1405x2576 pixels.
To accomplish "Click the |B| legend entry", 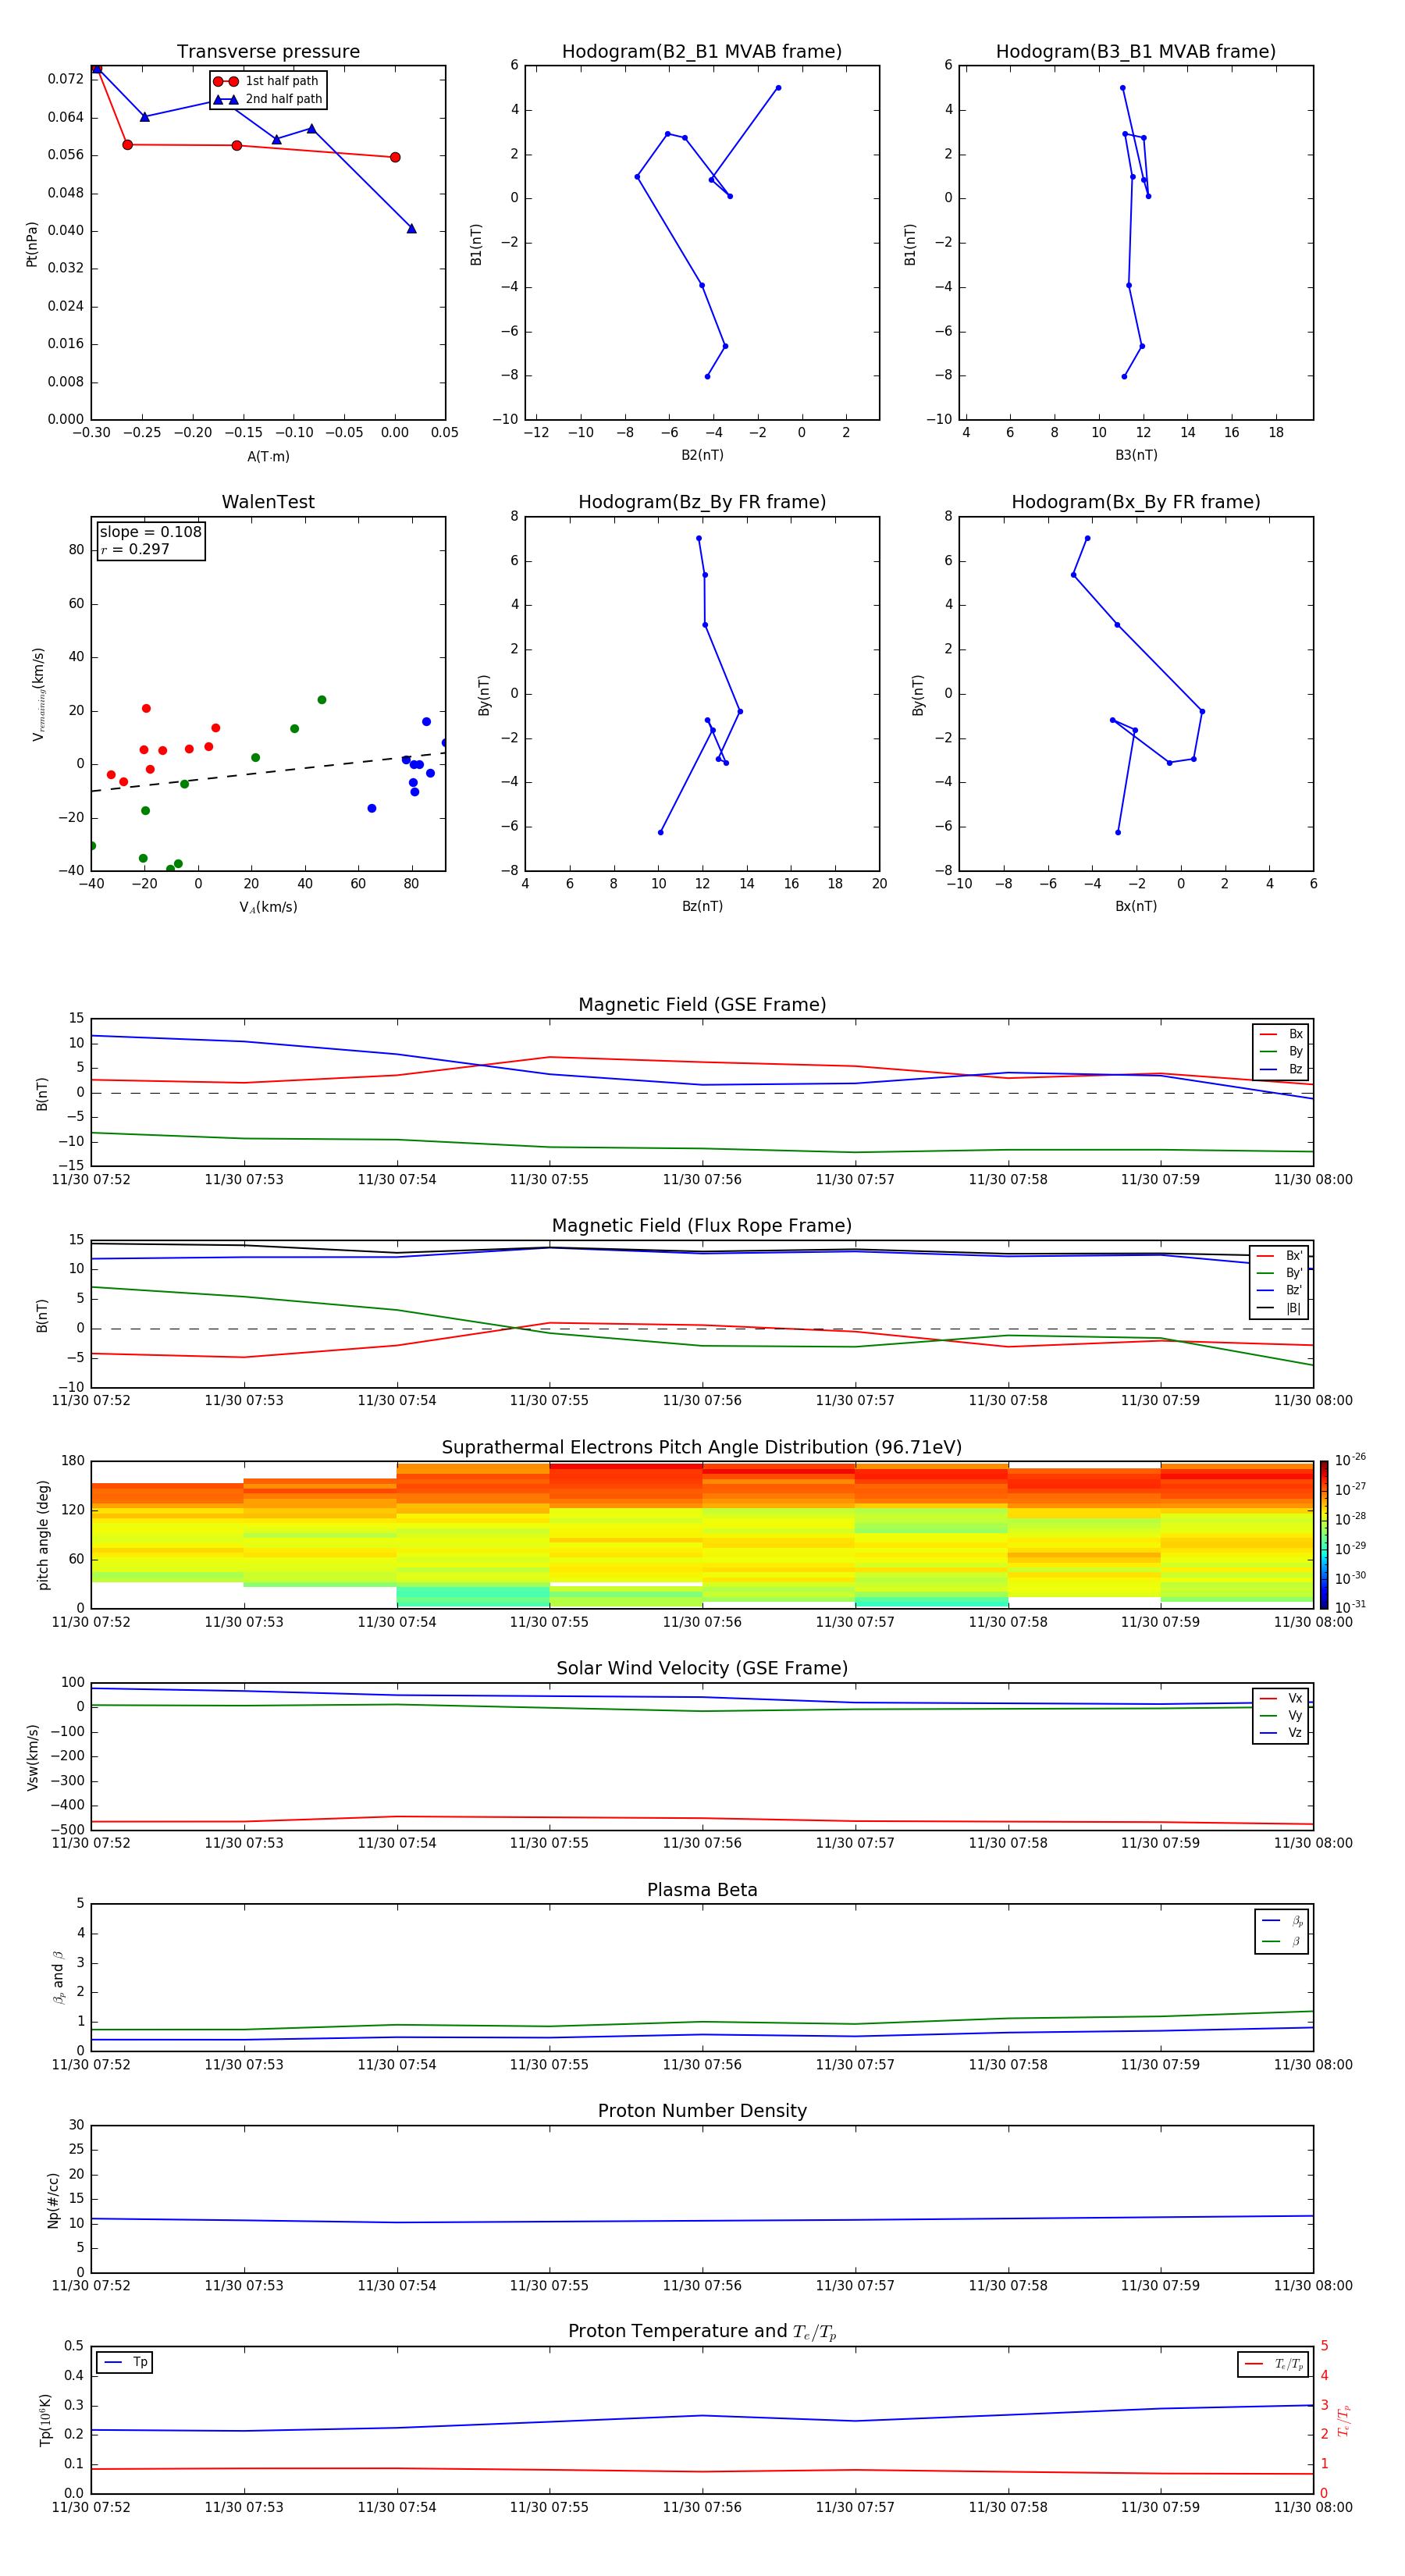I will coord(1281,1308).
